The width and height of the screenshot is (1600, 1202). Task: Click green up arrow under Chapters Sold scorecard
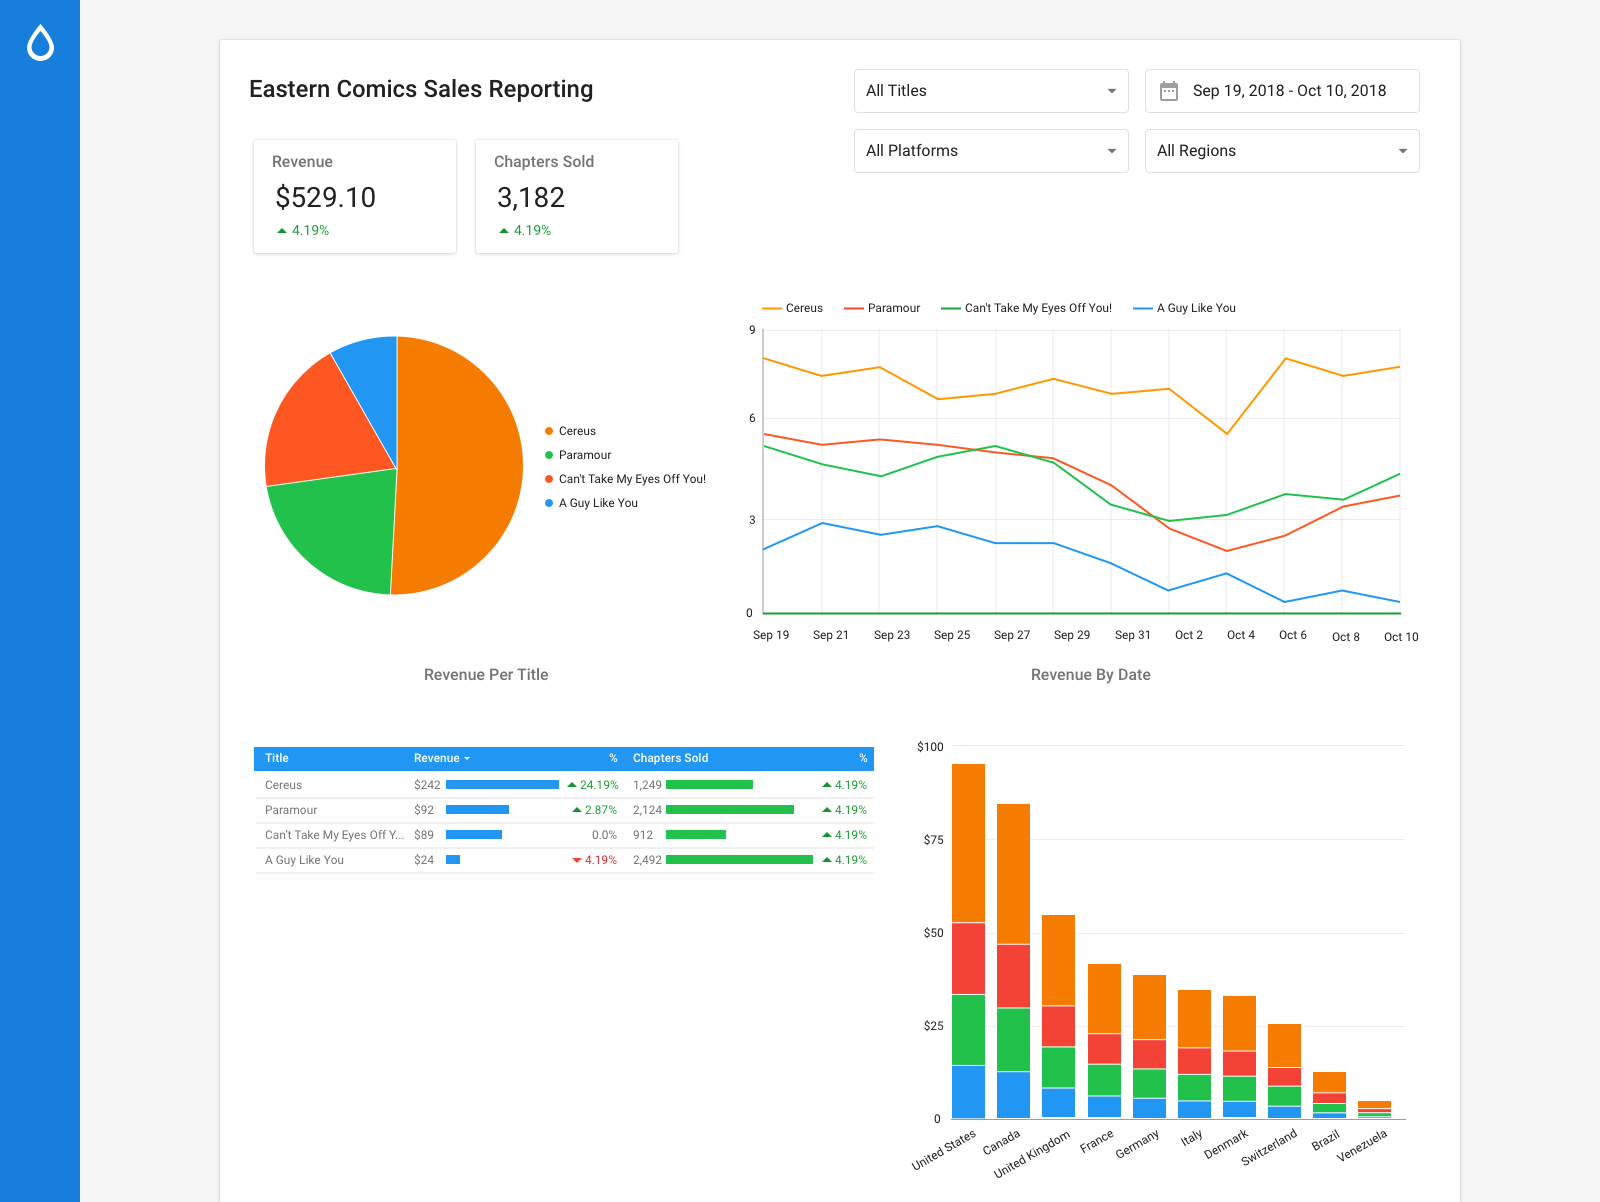(504, 231)
